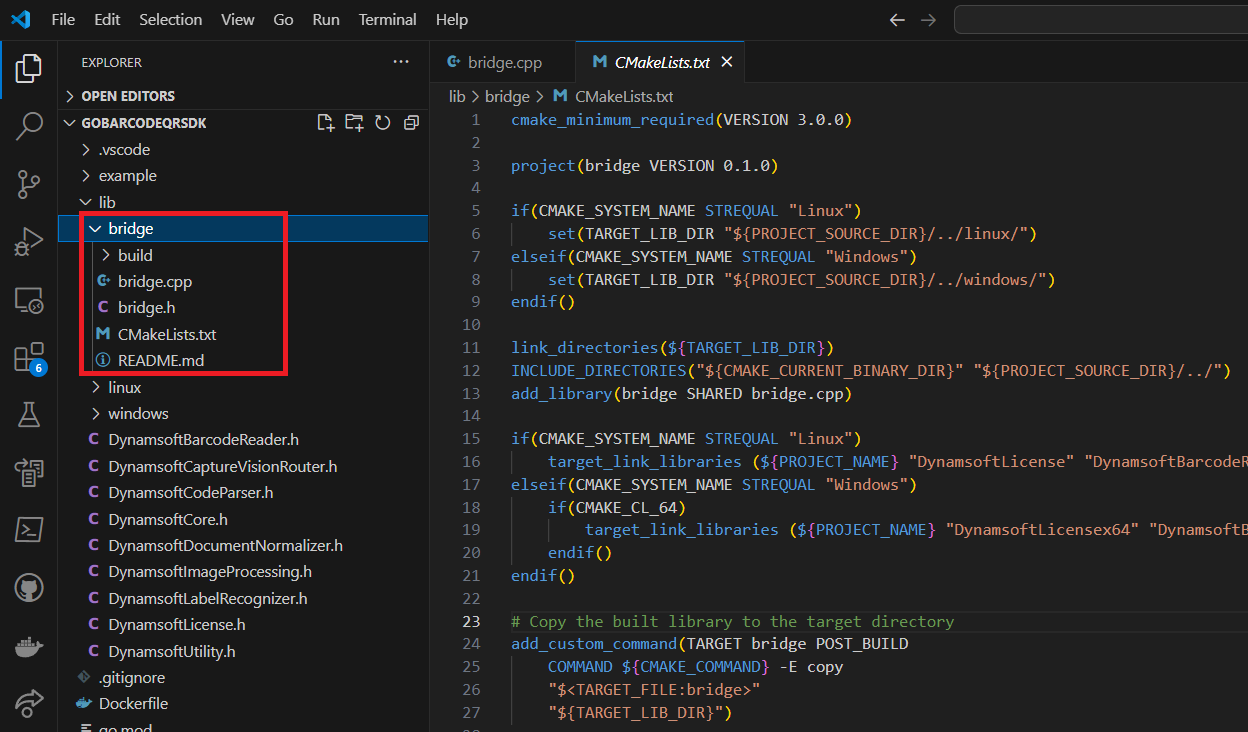The width and height of the screenshot is (1248, 732).
Task: Click the lib breadcrumb segment
Action: click(x=457, y=97)
